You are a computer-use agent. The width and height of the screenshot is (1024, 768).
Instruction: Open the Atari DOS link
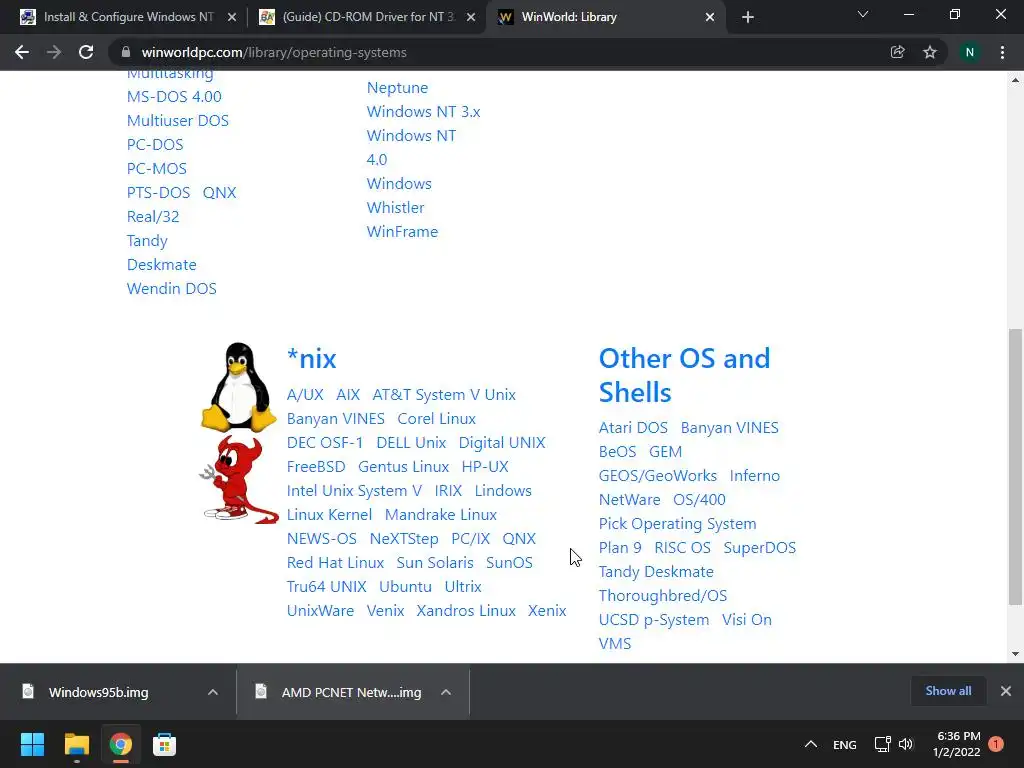(633, 428)
